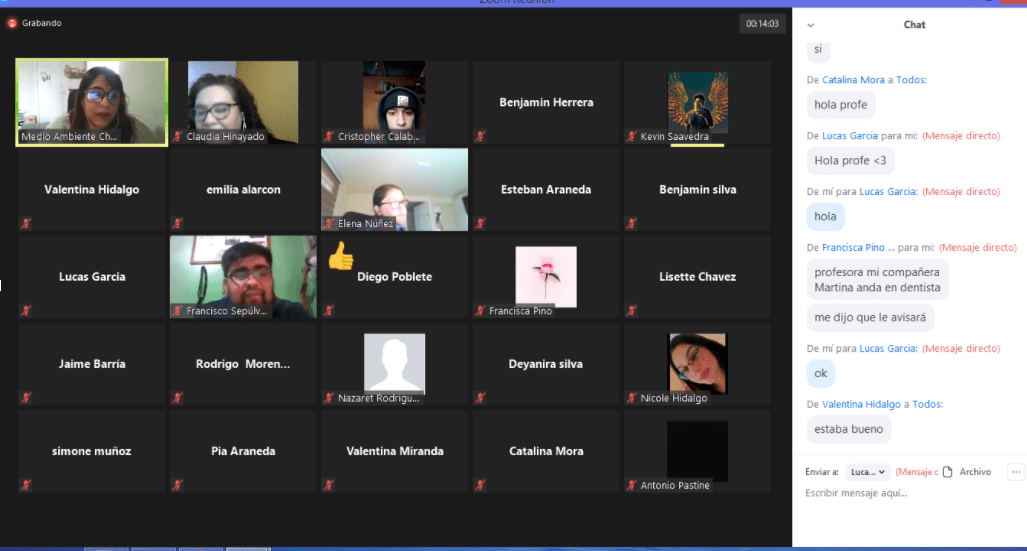The width and height of the screenshot is (1027, 551).
Task: Click the muted mic icon on Cristopher Calab
Action: (x=329, y=136)
